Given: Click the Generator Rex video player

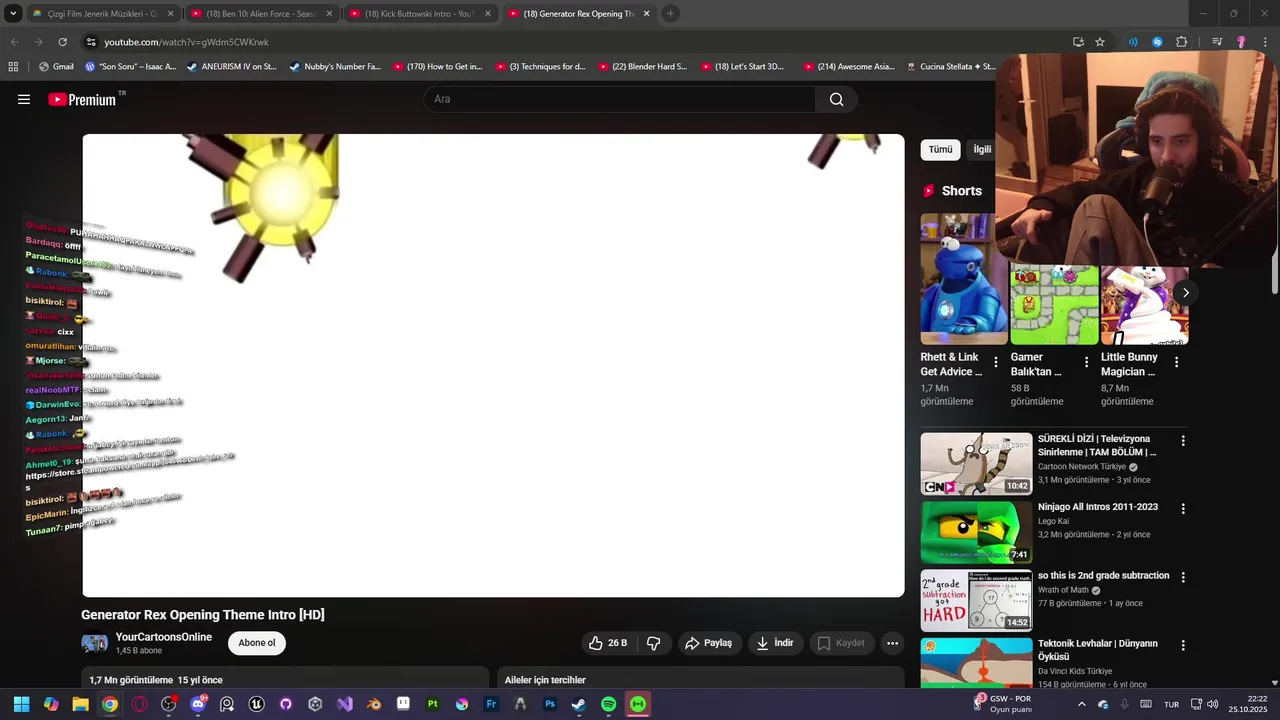Looking at the screenshot, I should click(x=493, y=366).
